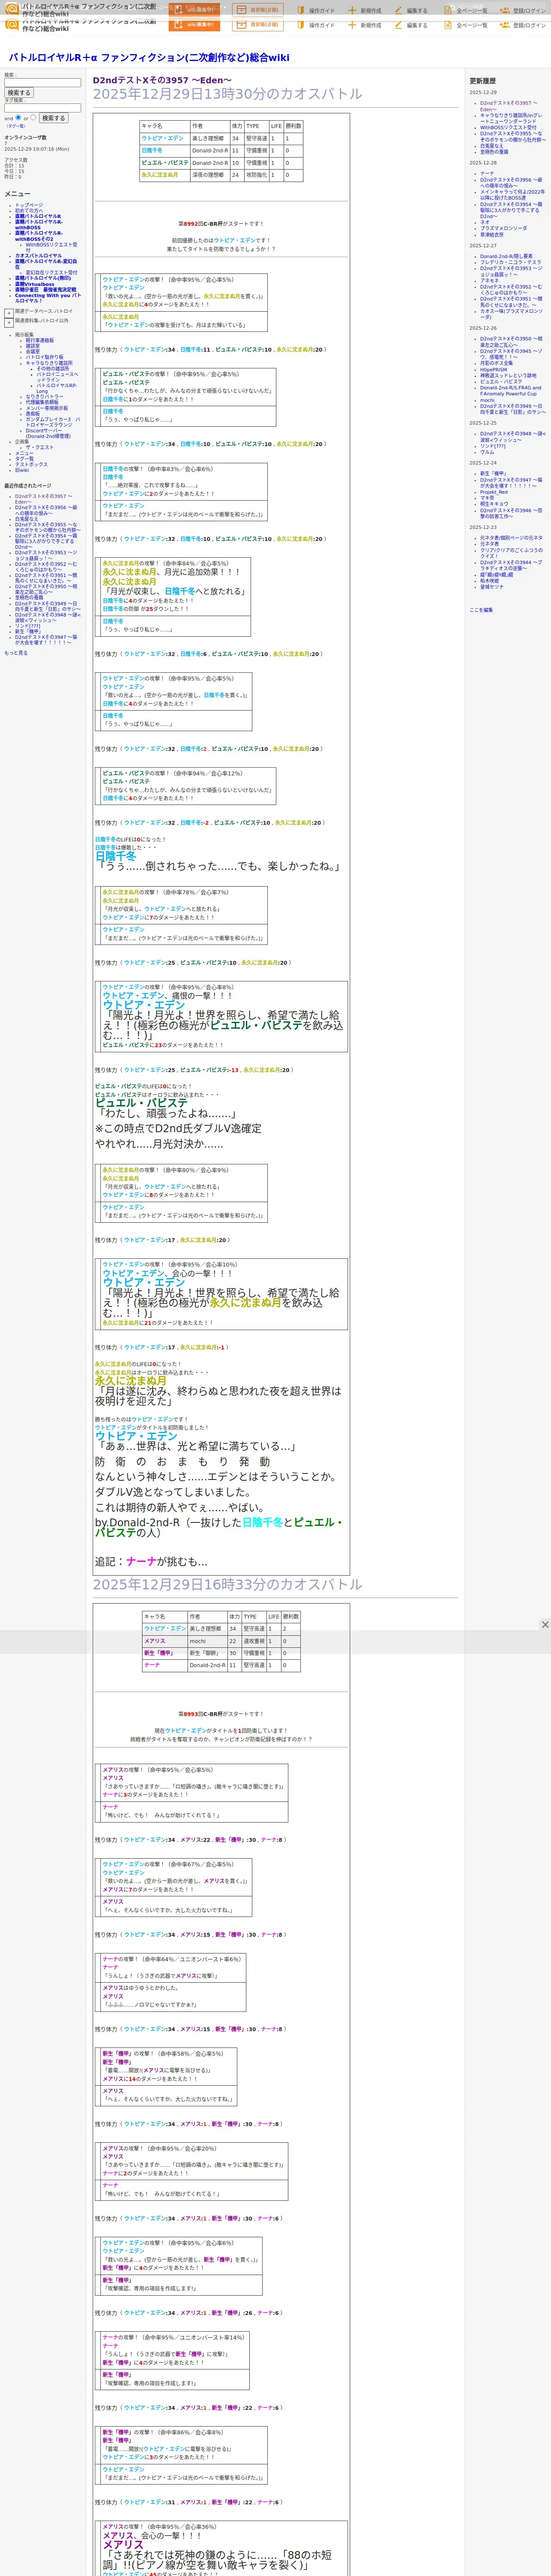Close the ad banner with the X button
Screen dimensions: 551x2576
(545, 1625)
